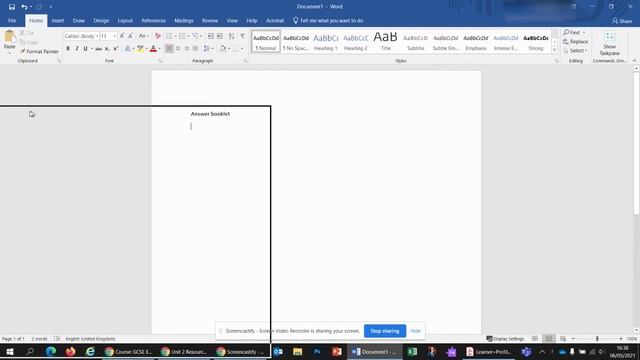Switch to the Design tab
Screen dimensions: 640x360
click(x=101, y=20)
